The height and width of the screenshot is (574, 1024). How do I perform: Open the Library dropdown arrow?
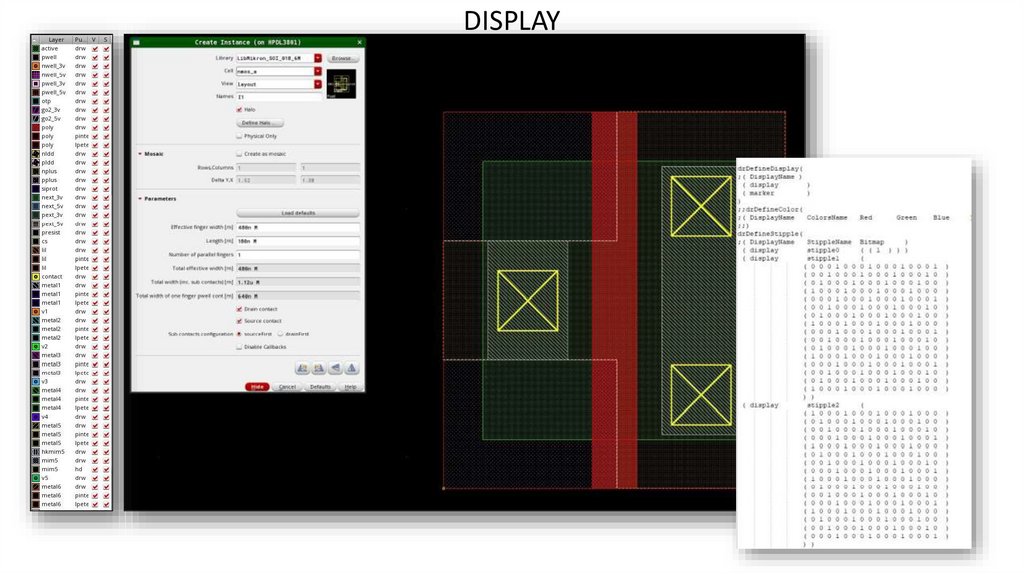[318, 58]
